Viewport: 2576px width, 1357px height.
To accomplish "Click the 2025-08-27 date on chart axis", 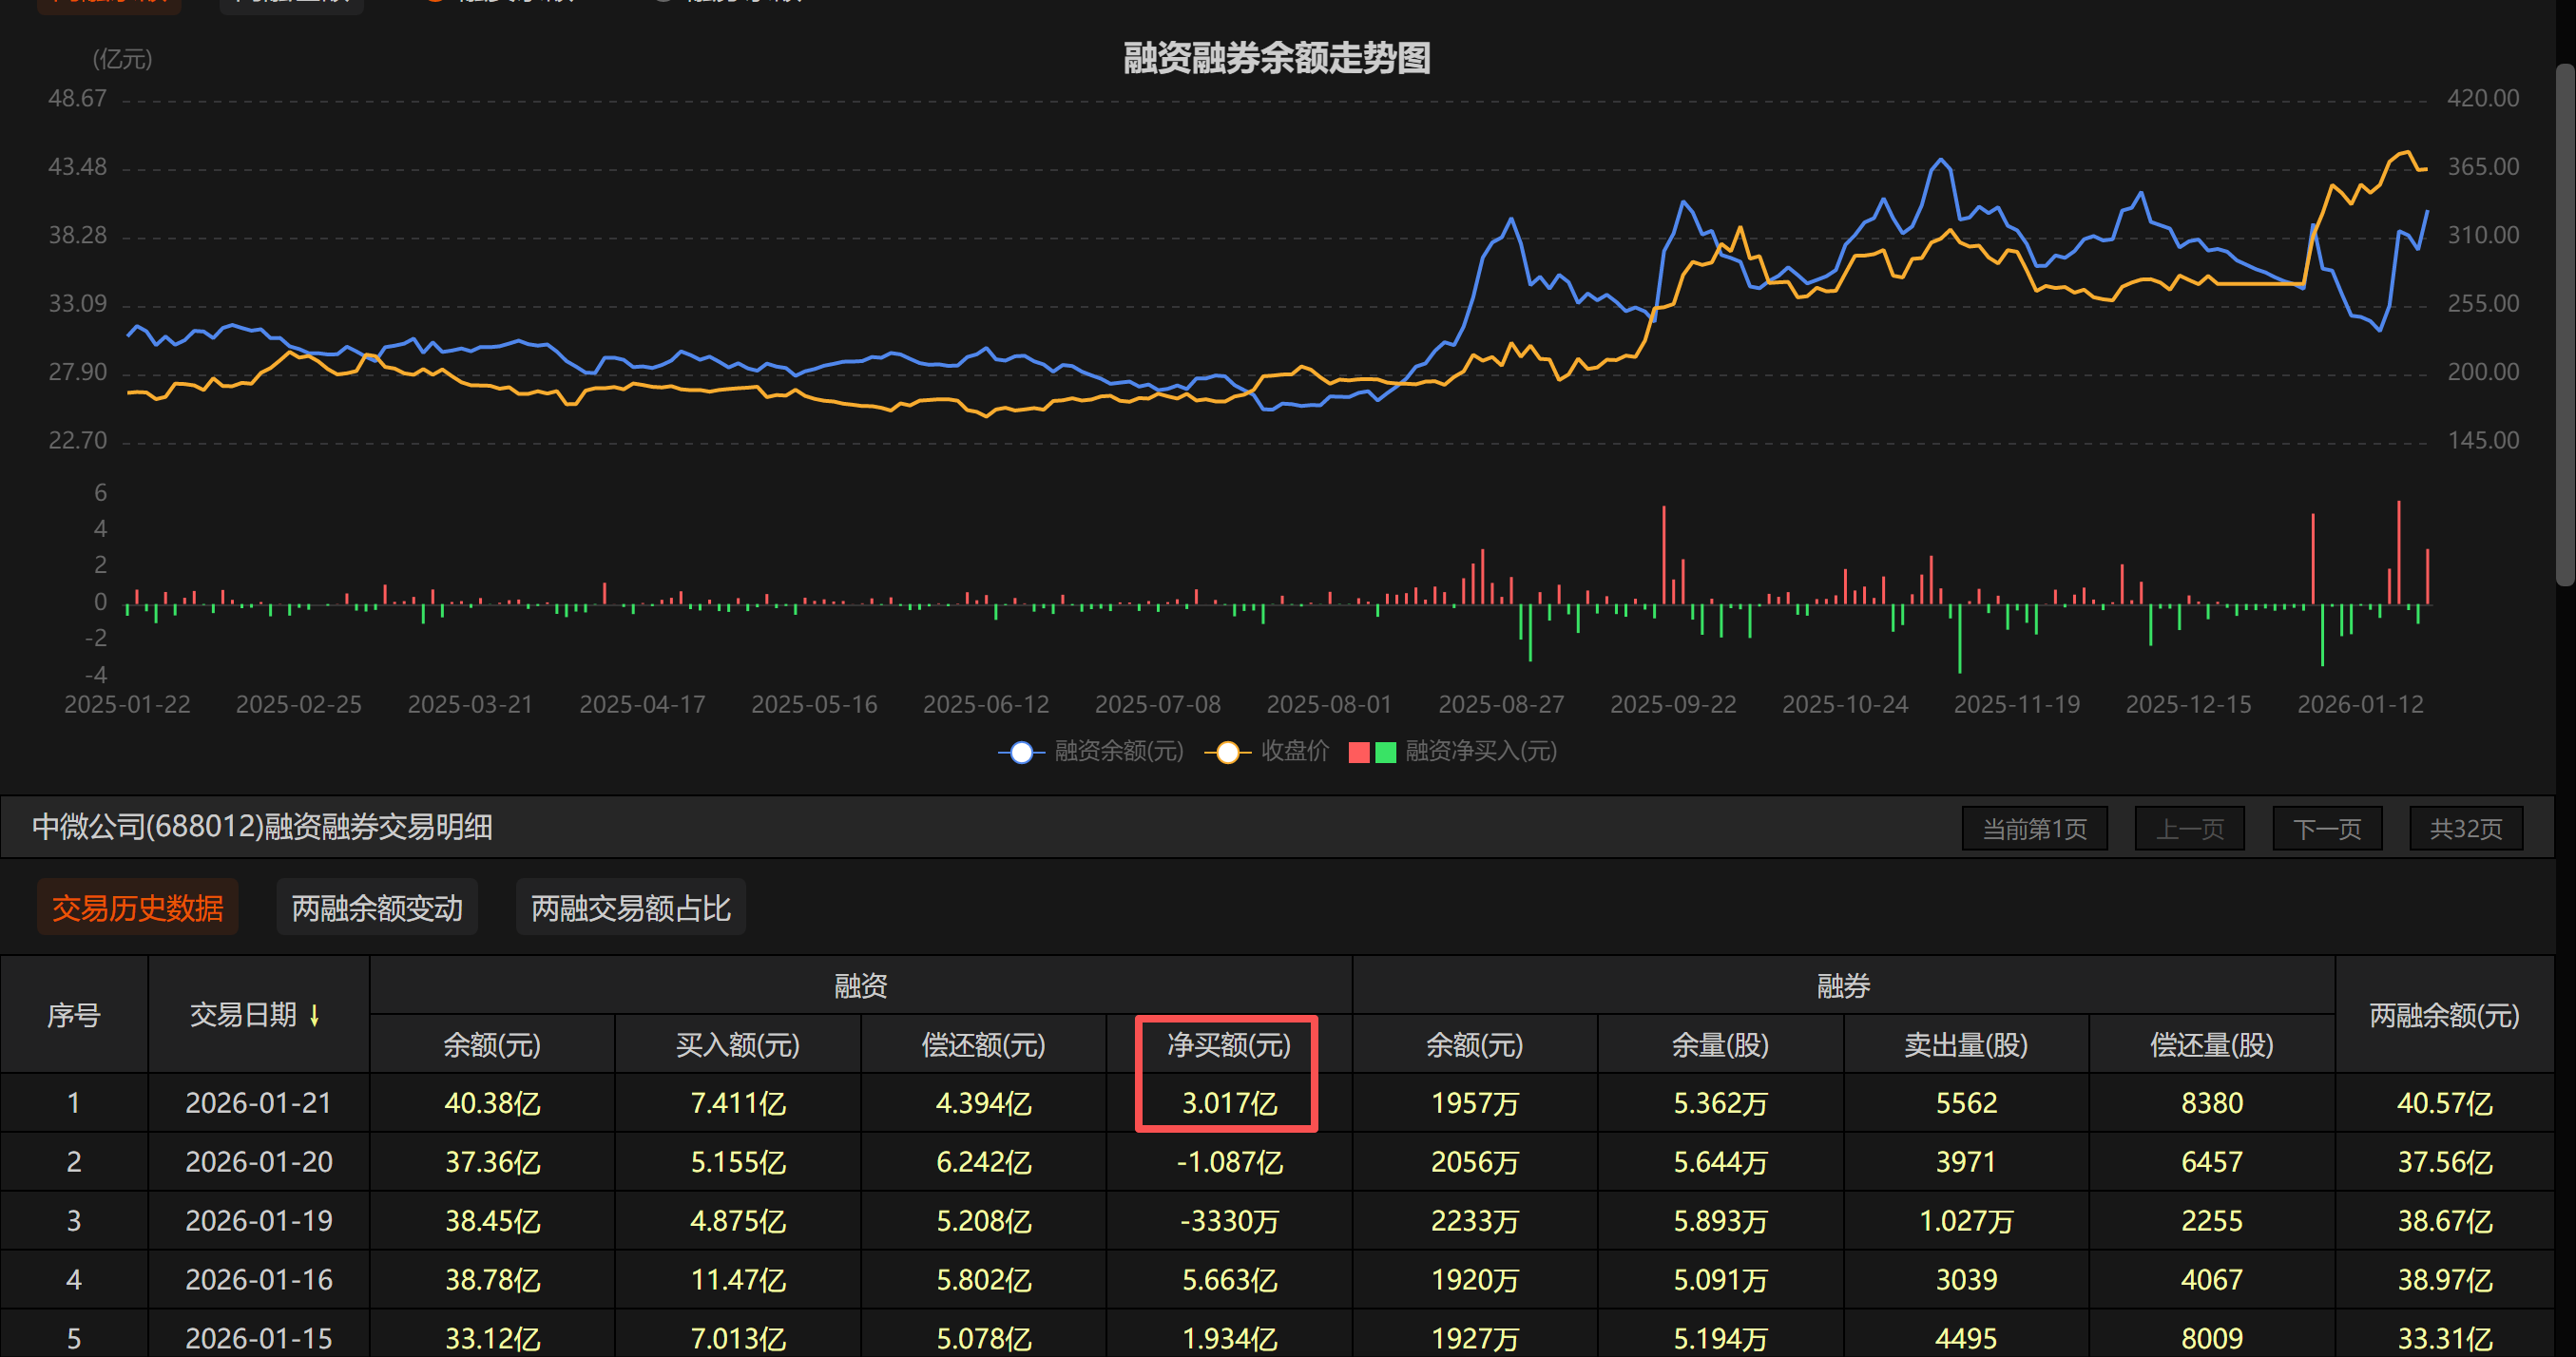I will [x=1500, y=705].
